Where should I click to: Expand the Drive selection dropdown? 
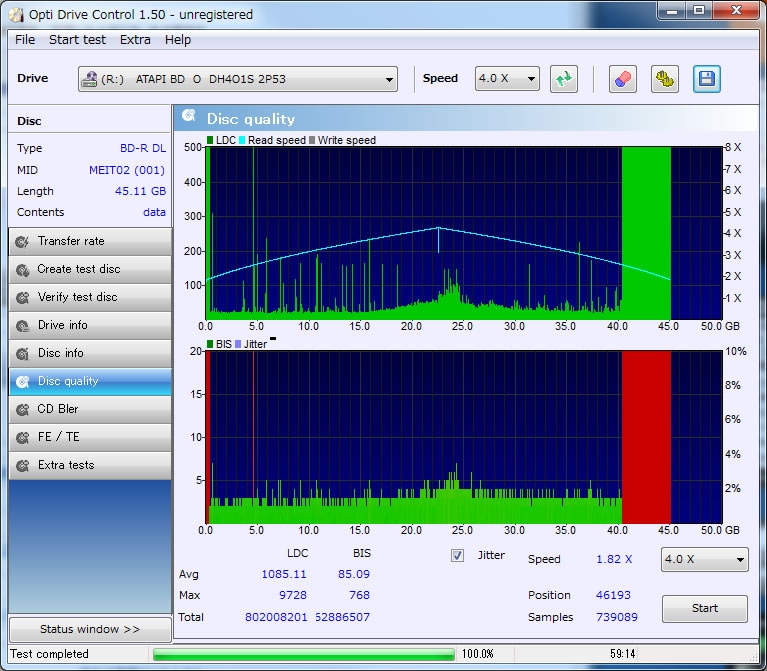238,79
